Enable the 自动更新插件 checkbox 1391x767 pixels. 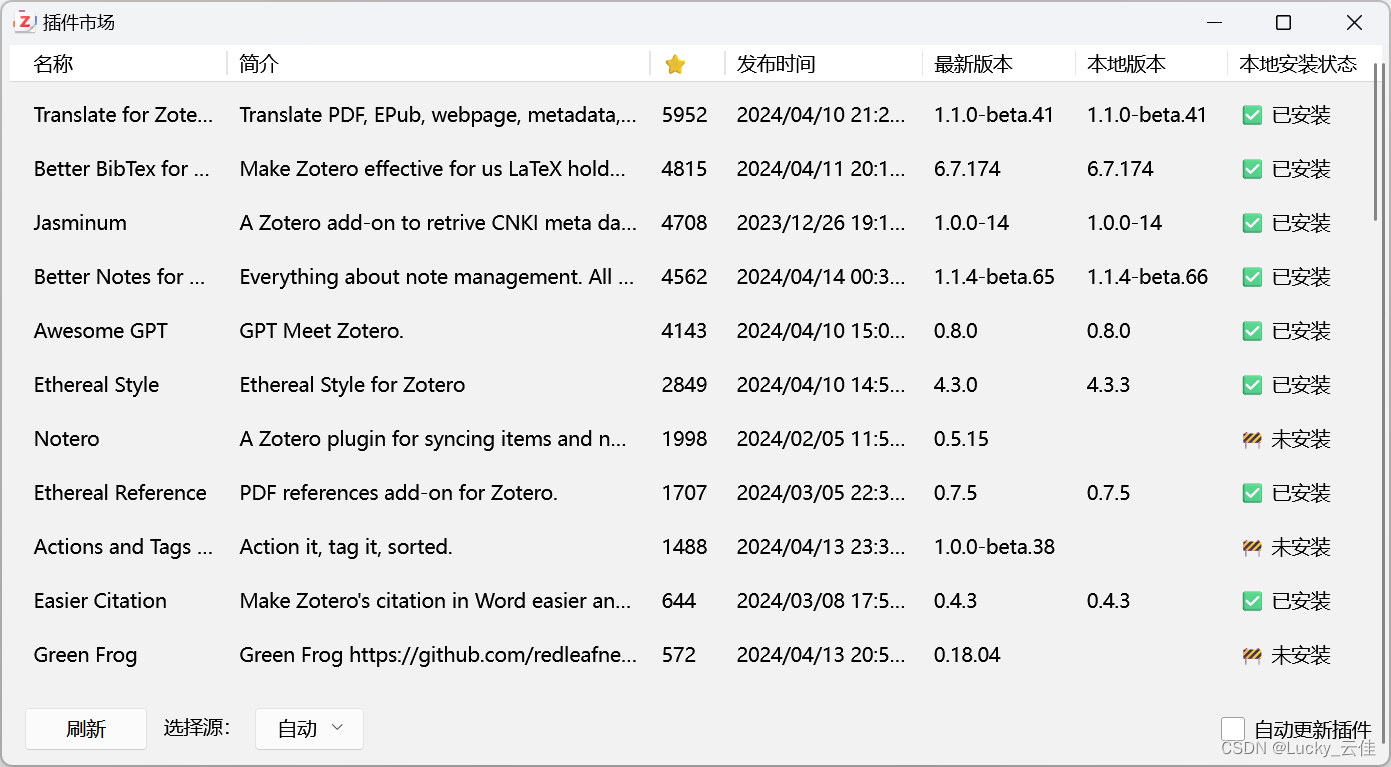1233,729
